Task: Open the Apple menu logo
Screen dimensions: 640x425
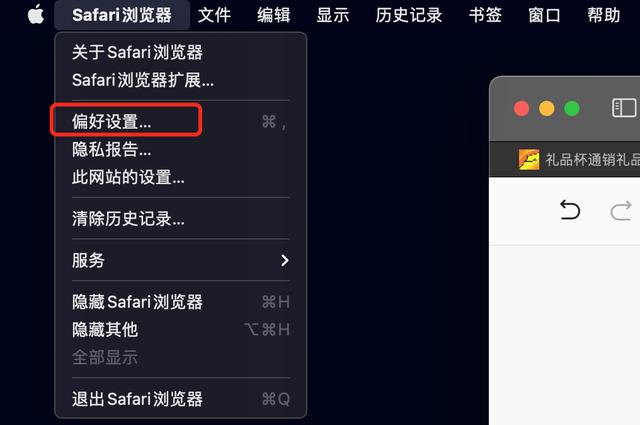Action: pos(36,15)
